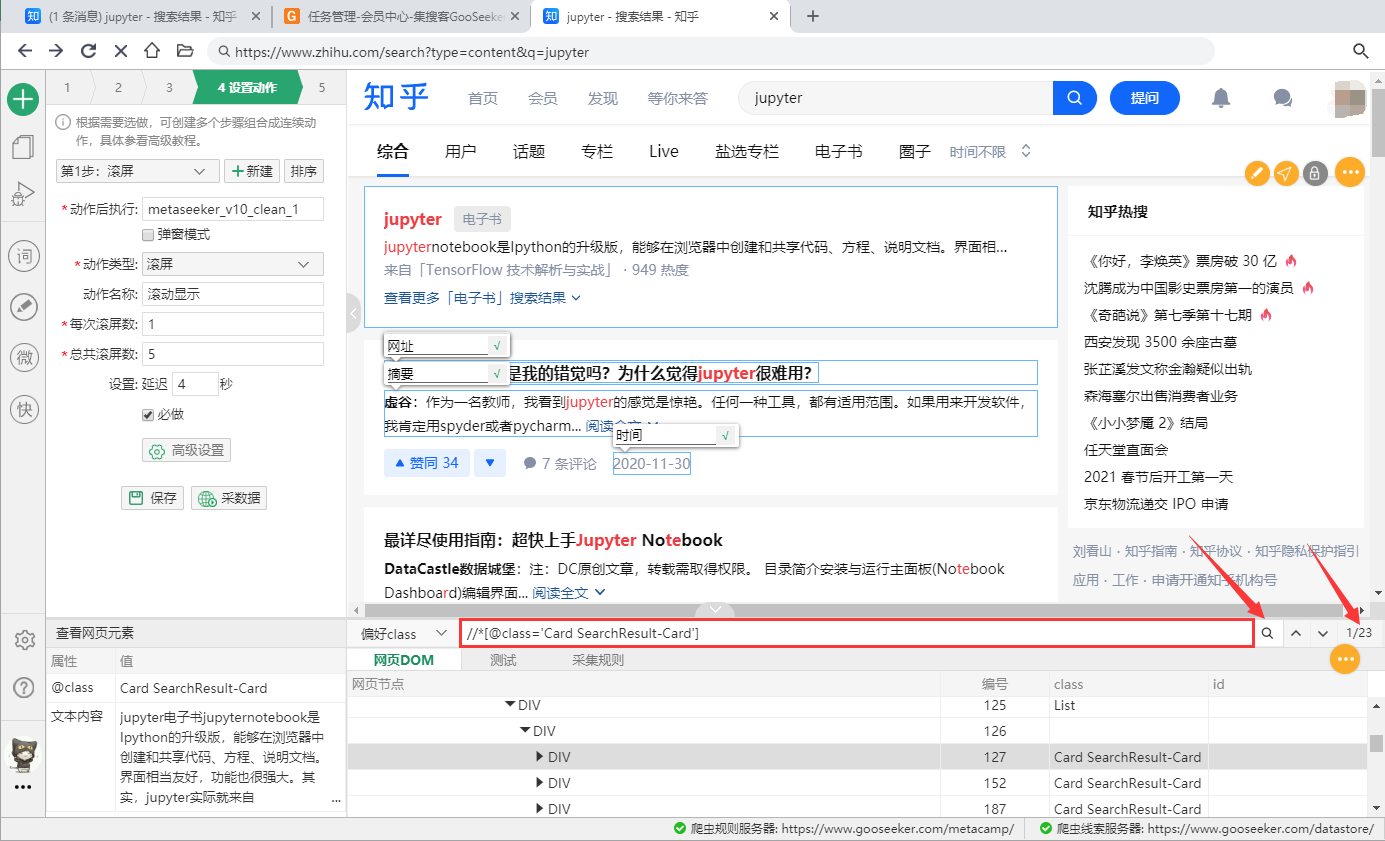This screenshot has height=841, width=1385.
Task: Toggle 时间 field checkmark
Action: pyautogui.click(x=725, y=435)
